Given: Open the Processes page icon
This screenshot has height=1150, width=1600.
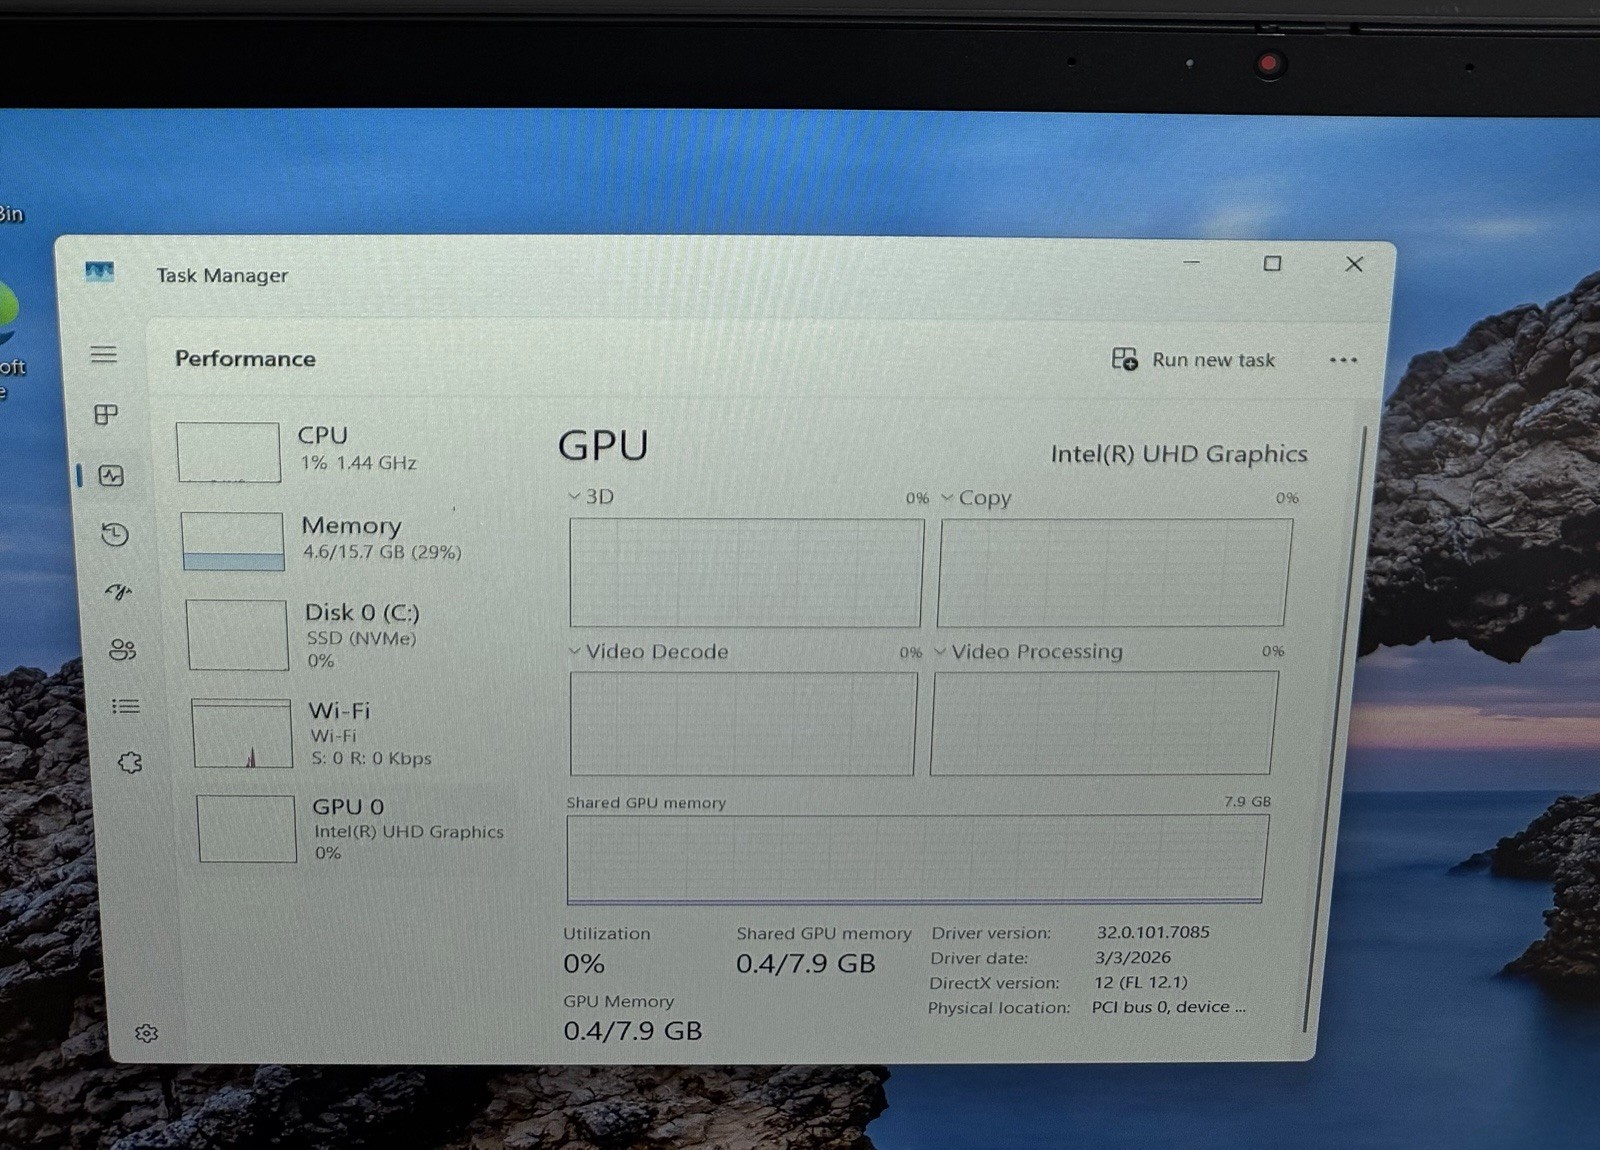Looking at the screenshot, I should coord(106,414).
